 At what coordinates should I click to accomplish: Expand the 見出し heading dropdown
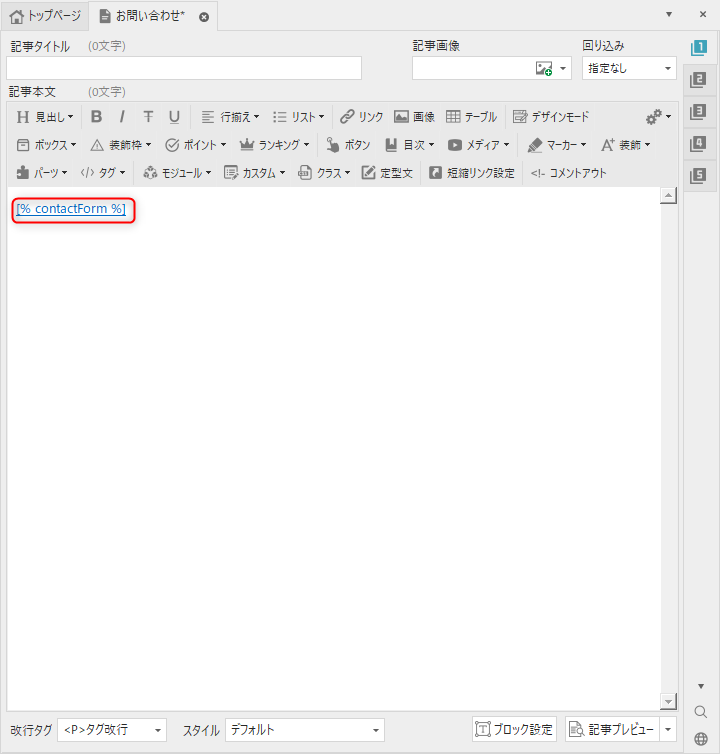click(x=45, y=117)
